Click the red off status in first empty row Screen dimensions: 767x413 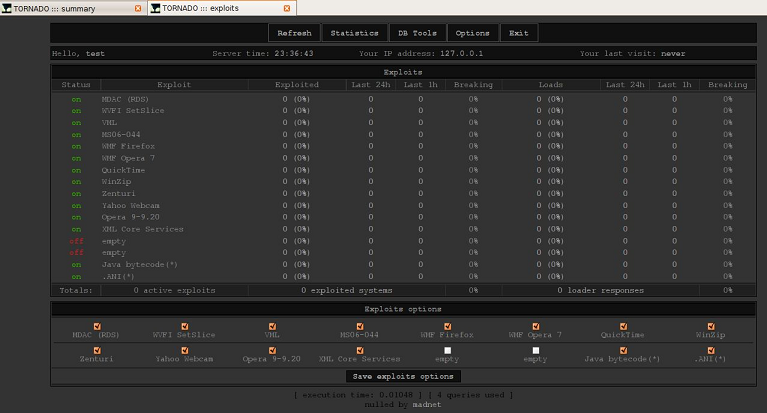click(76, 241)
